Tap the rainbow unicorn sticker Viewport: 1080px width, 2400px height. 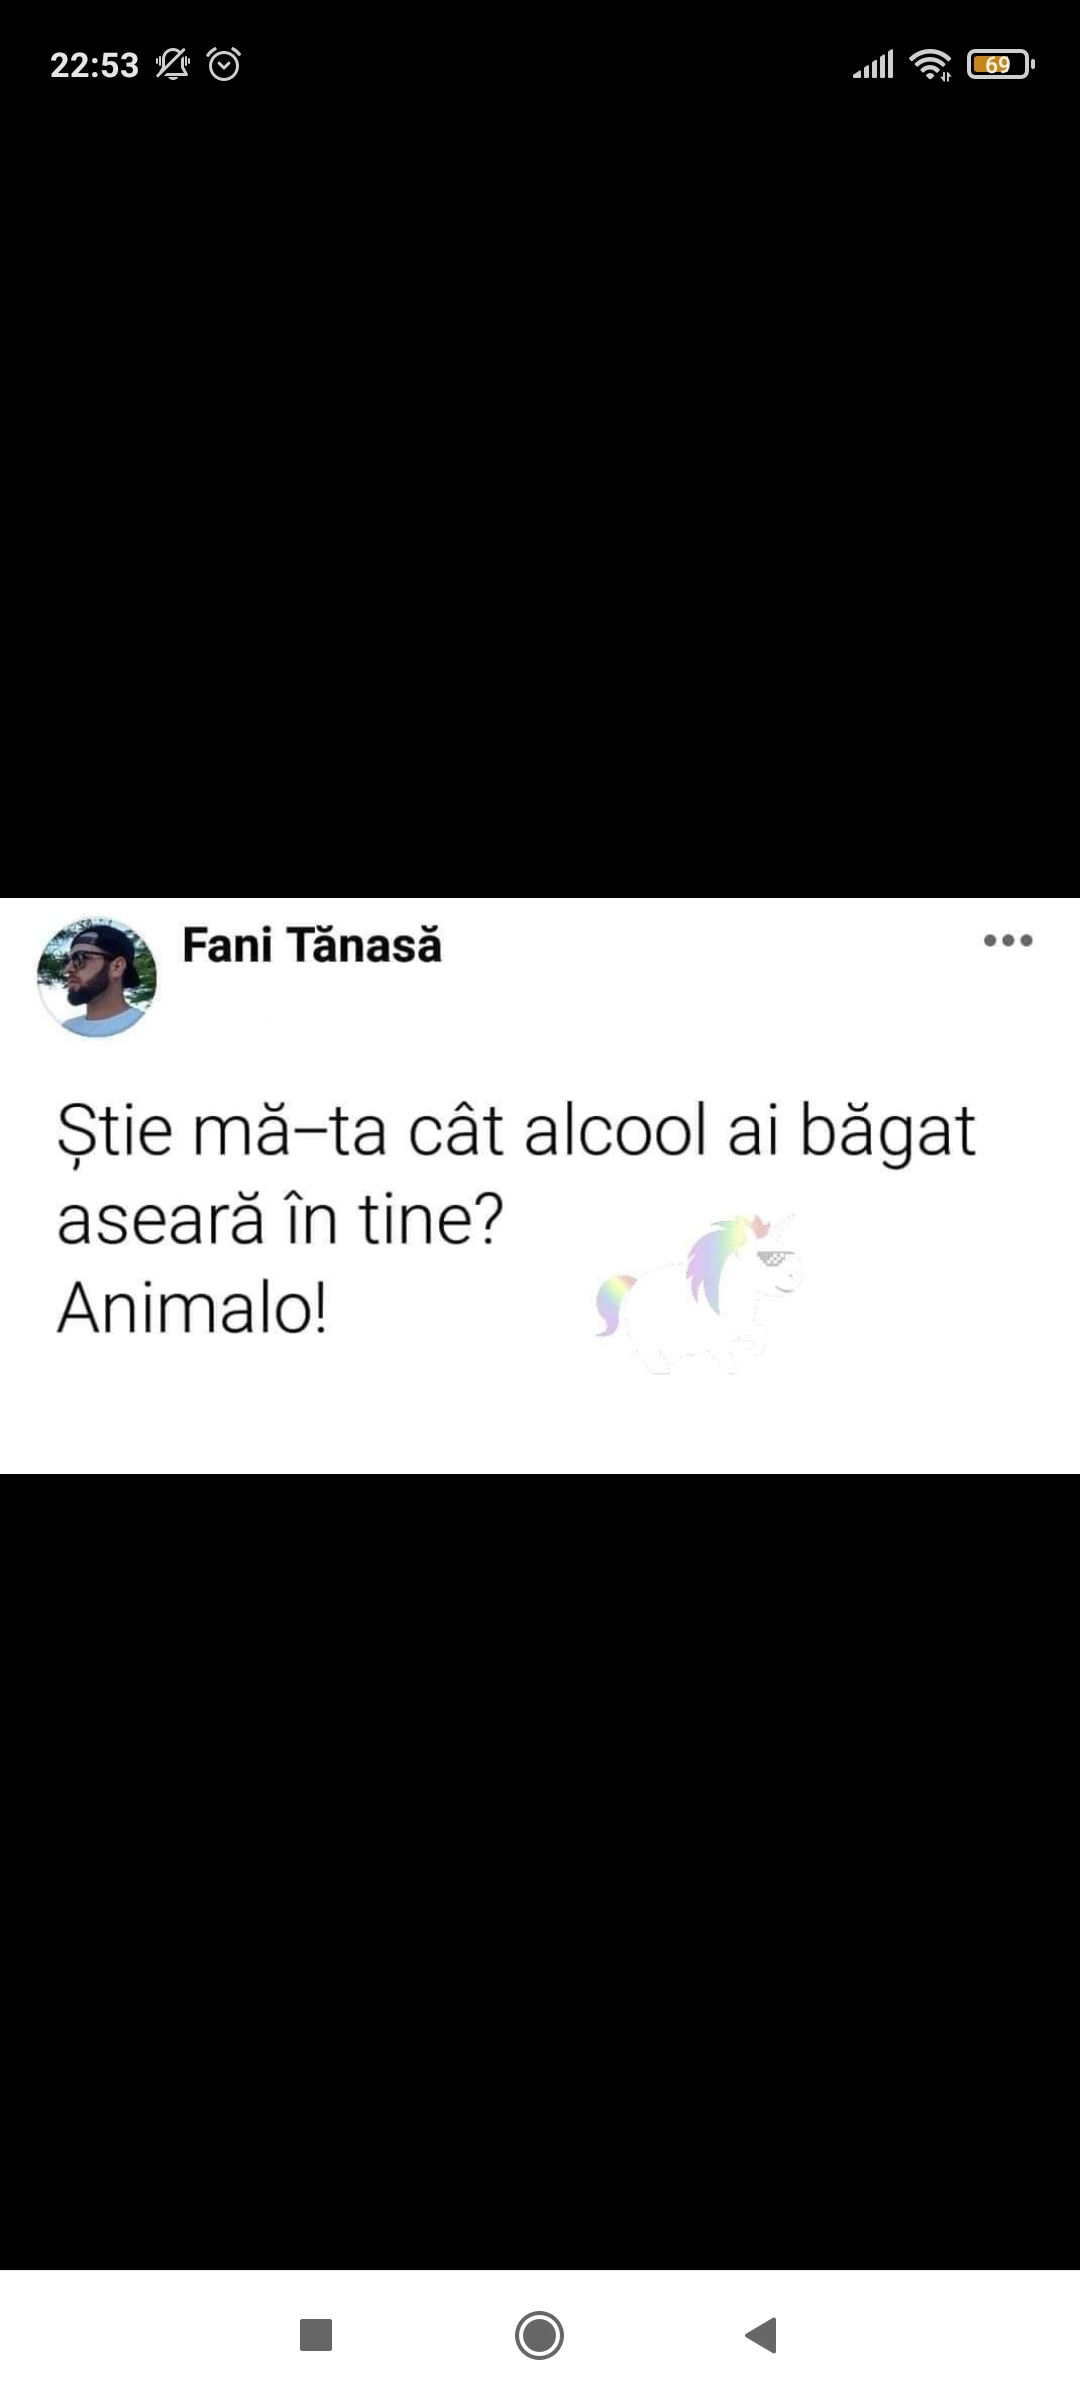click(698, 1294)
